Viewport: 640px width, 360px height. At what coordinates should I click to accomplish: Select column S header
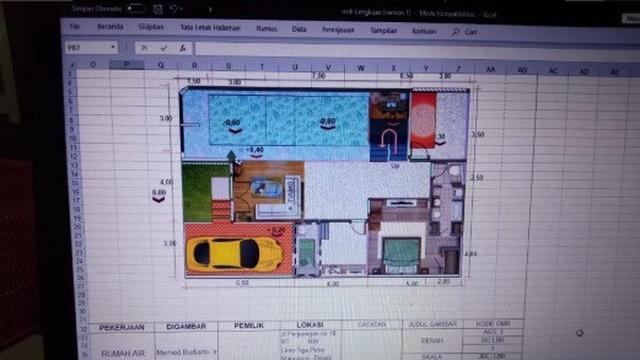tap(228, 66)
